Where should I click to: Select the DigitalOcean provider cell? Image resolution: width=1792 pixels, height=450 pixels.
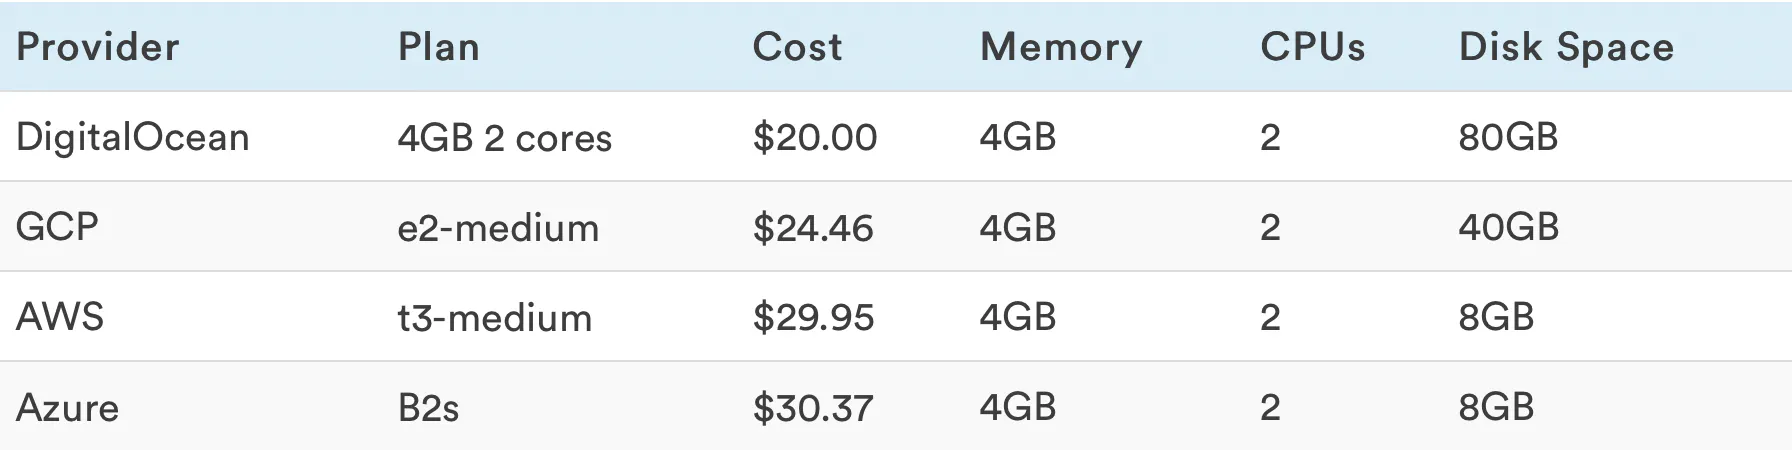click(133, 137)
